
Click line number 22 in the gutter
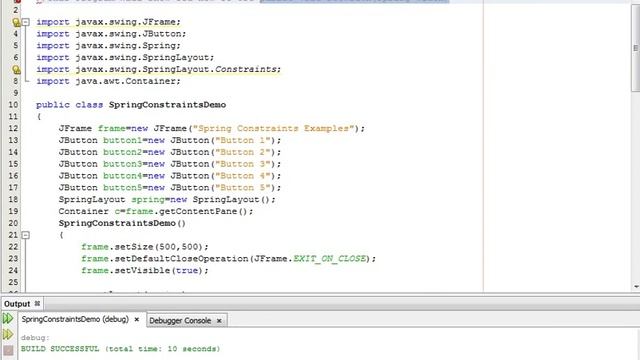point(13,247)
